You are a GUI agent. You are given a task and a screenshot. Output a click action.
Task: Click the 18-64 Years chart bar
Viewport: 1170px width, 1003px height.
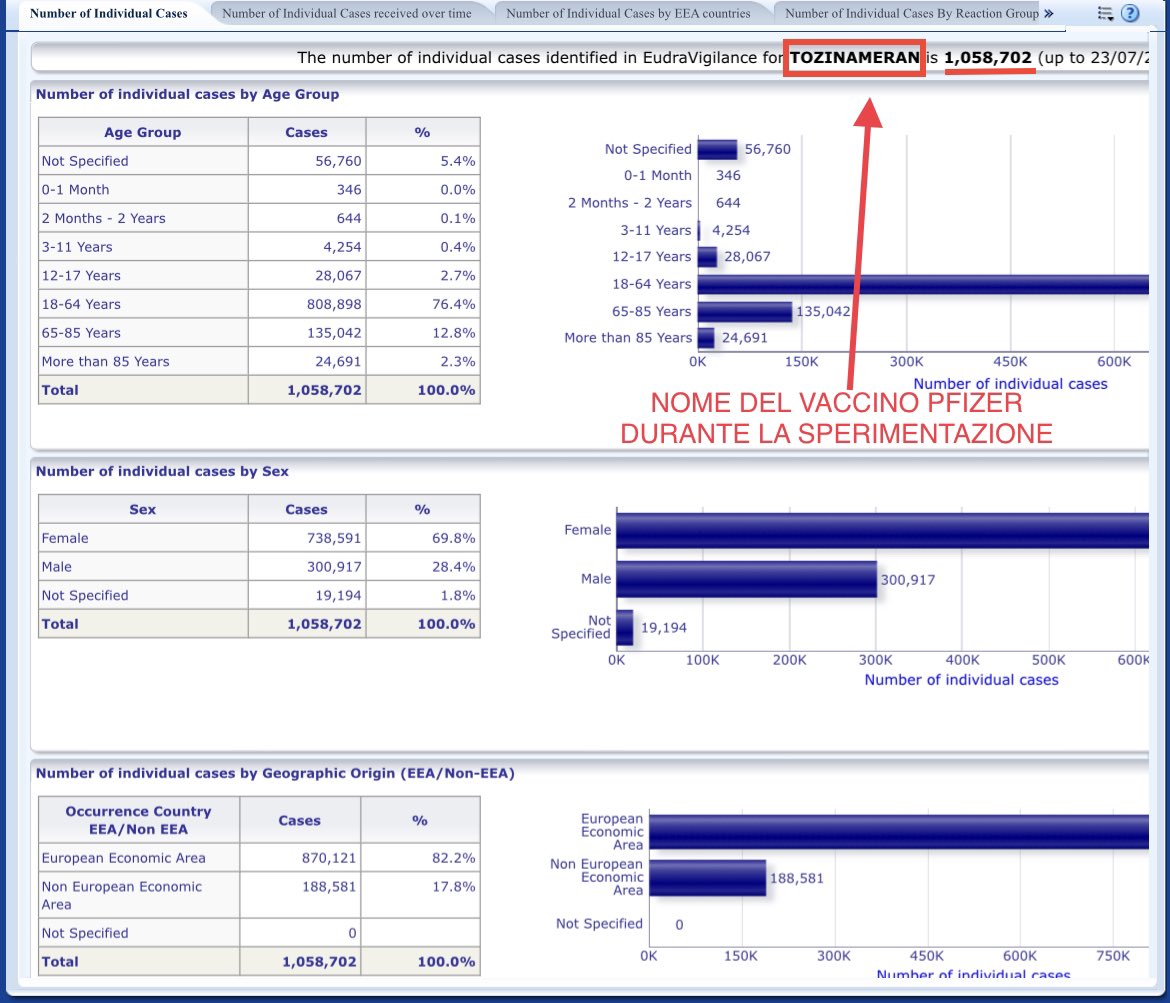923,284
